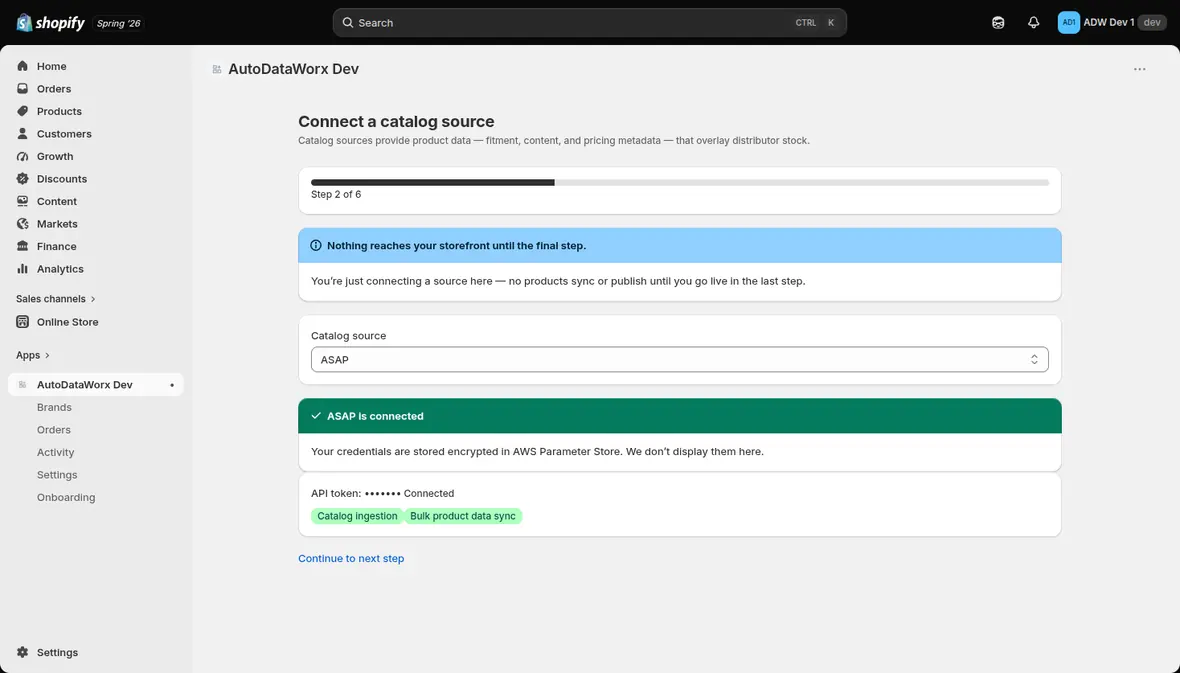Click the Shopify logo

(50, 23)
